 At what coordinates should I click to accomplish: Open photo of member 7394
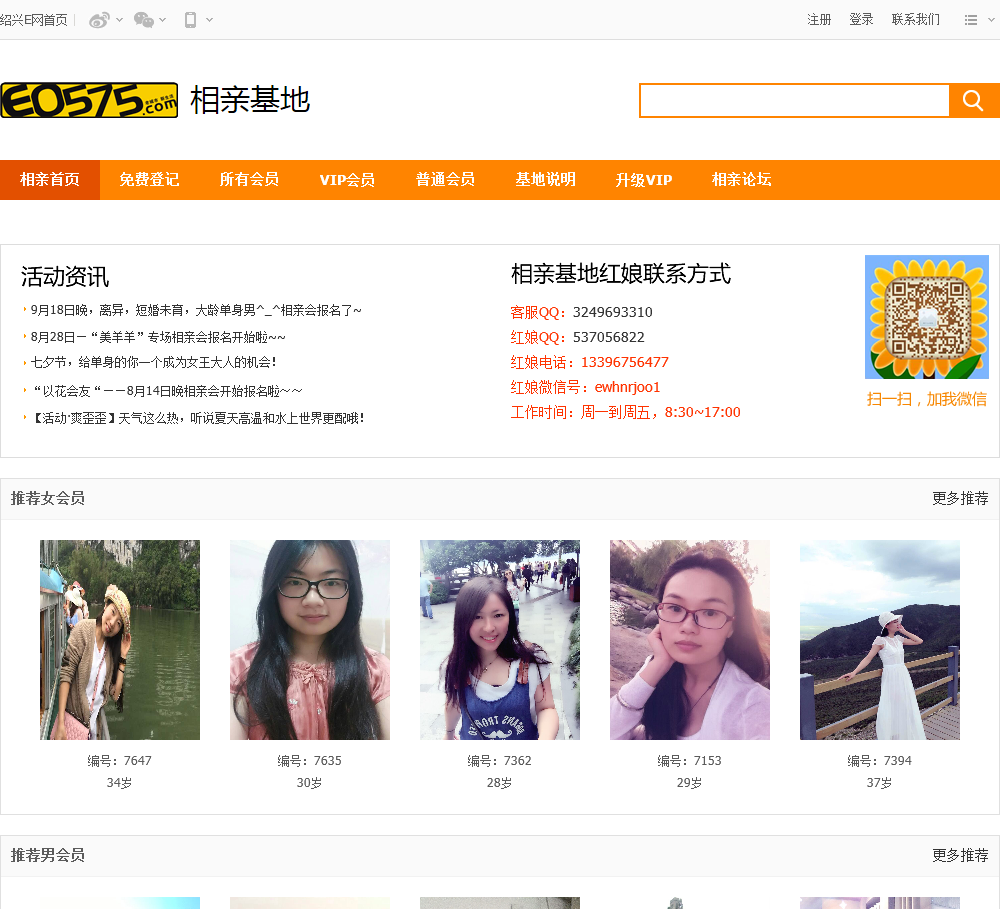(x=880, y=640)
